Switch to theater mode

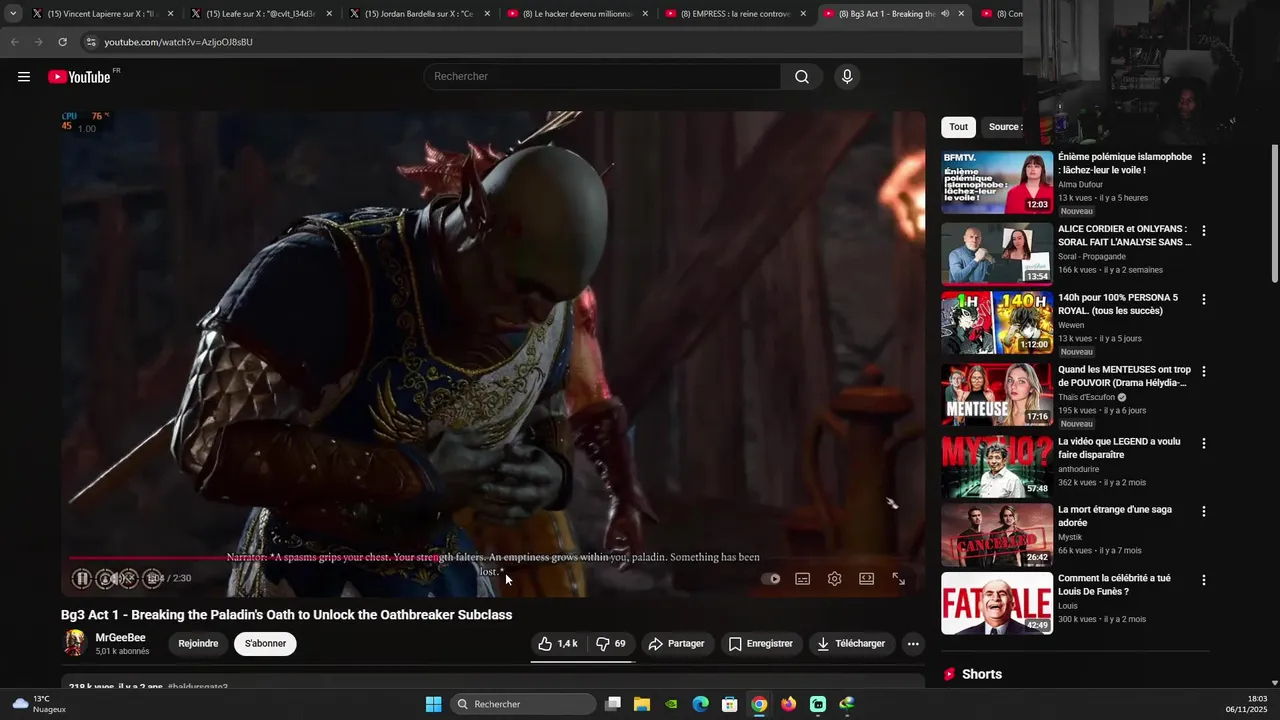coord(867,579)
